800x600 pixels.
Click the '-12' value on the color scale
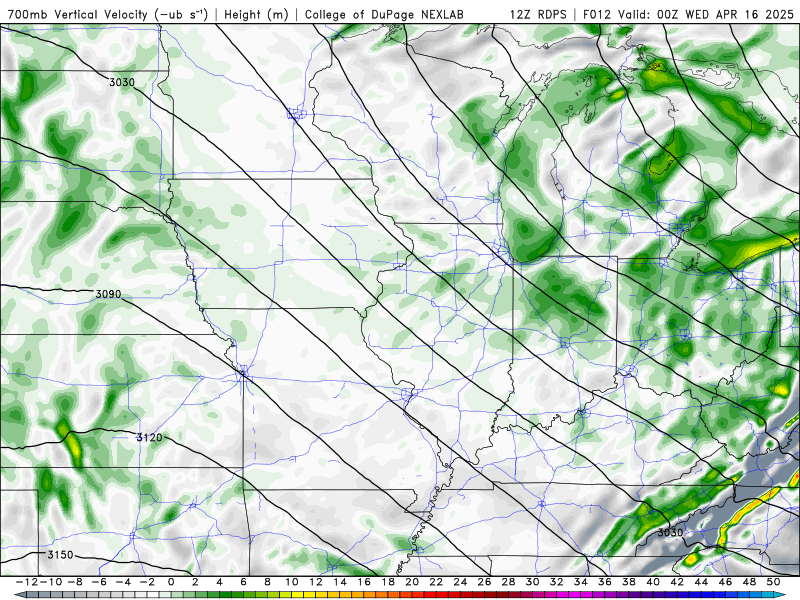27,582
